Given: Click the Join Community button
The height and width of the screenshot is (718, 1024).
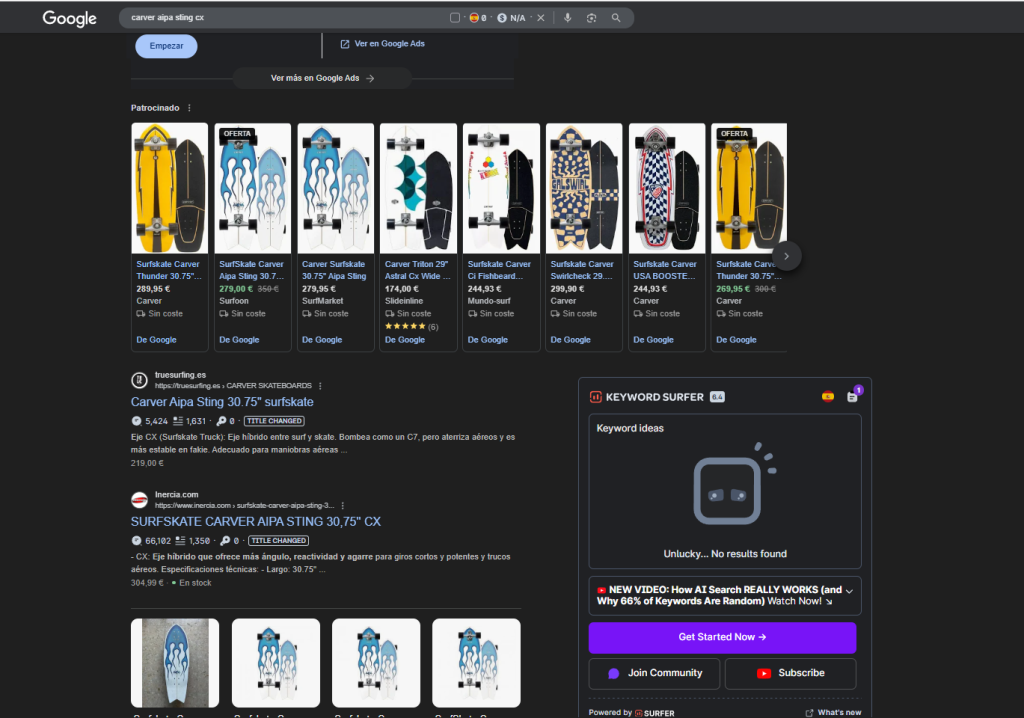Looking at the screenshot, I should coord(655,673).
